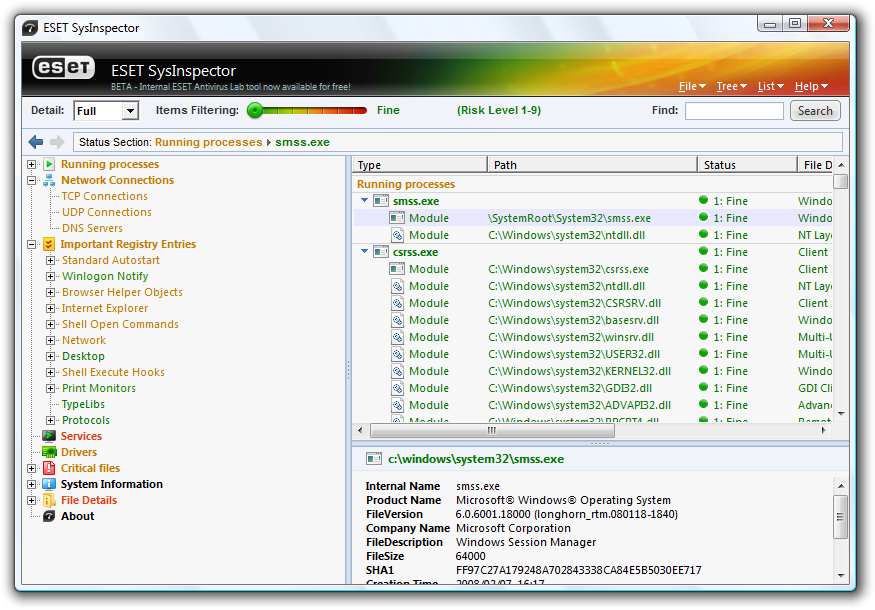Click the Important Registry Entries icon
Image resolution: width=875 pixels, height=610 pixels.
(48, 244)
